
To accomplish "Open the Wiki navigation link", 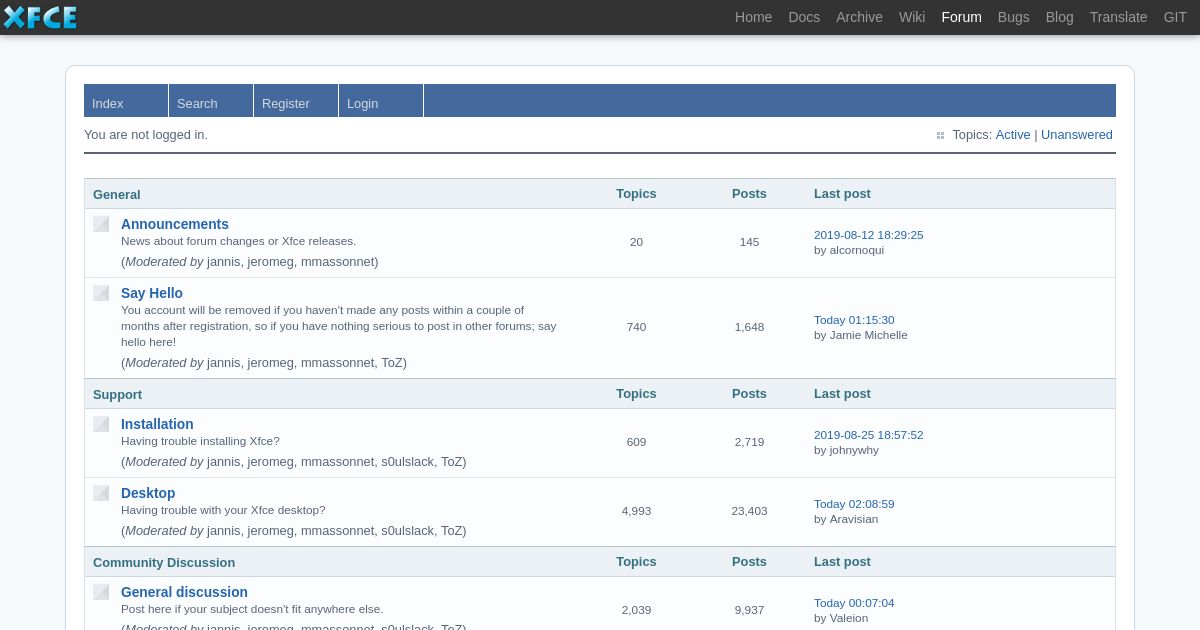I will tap(912, 17).
